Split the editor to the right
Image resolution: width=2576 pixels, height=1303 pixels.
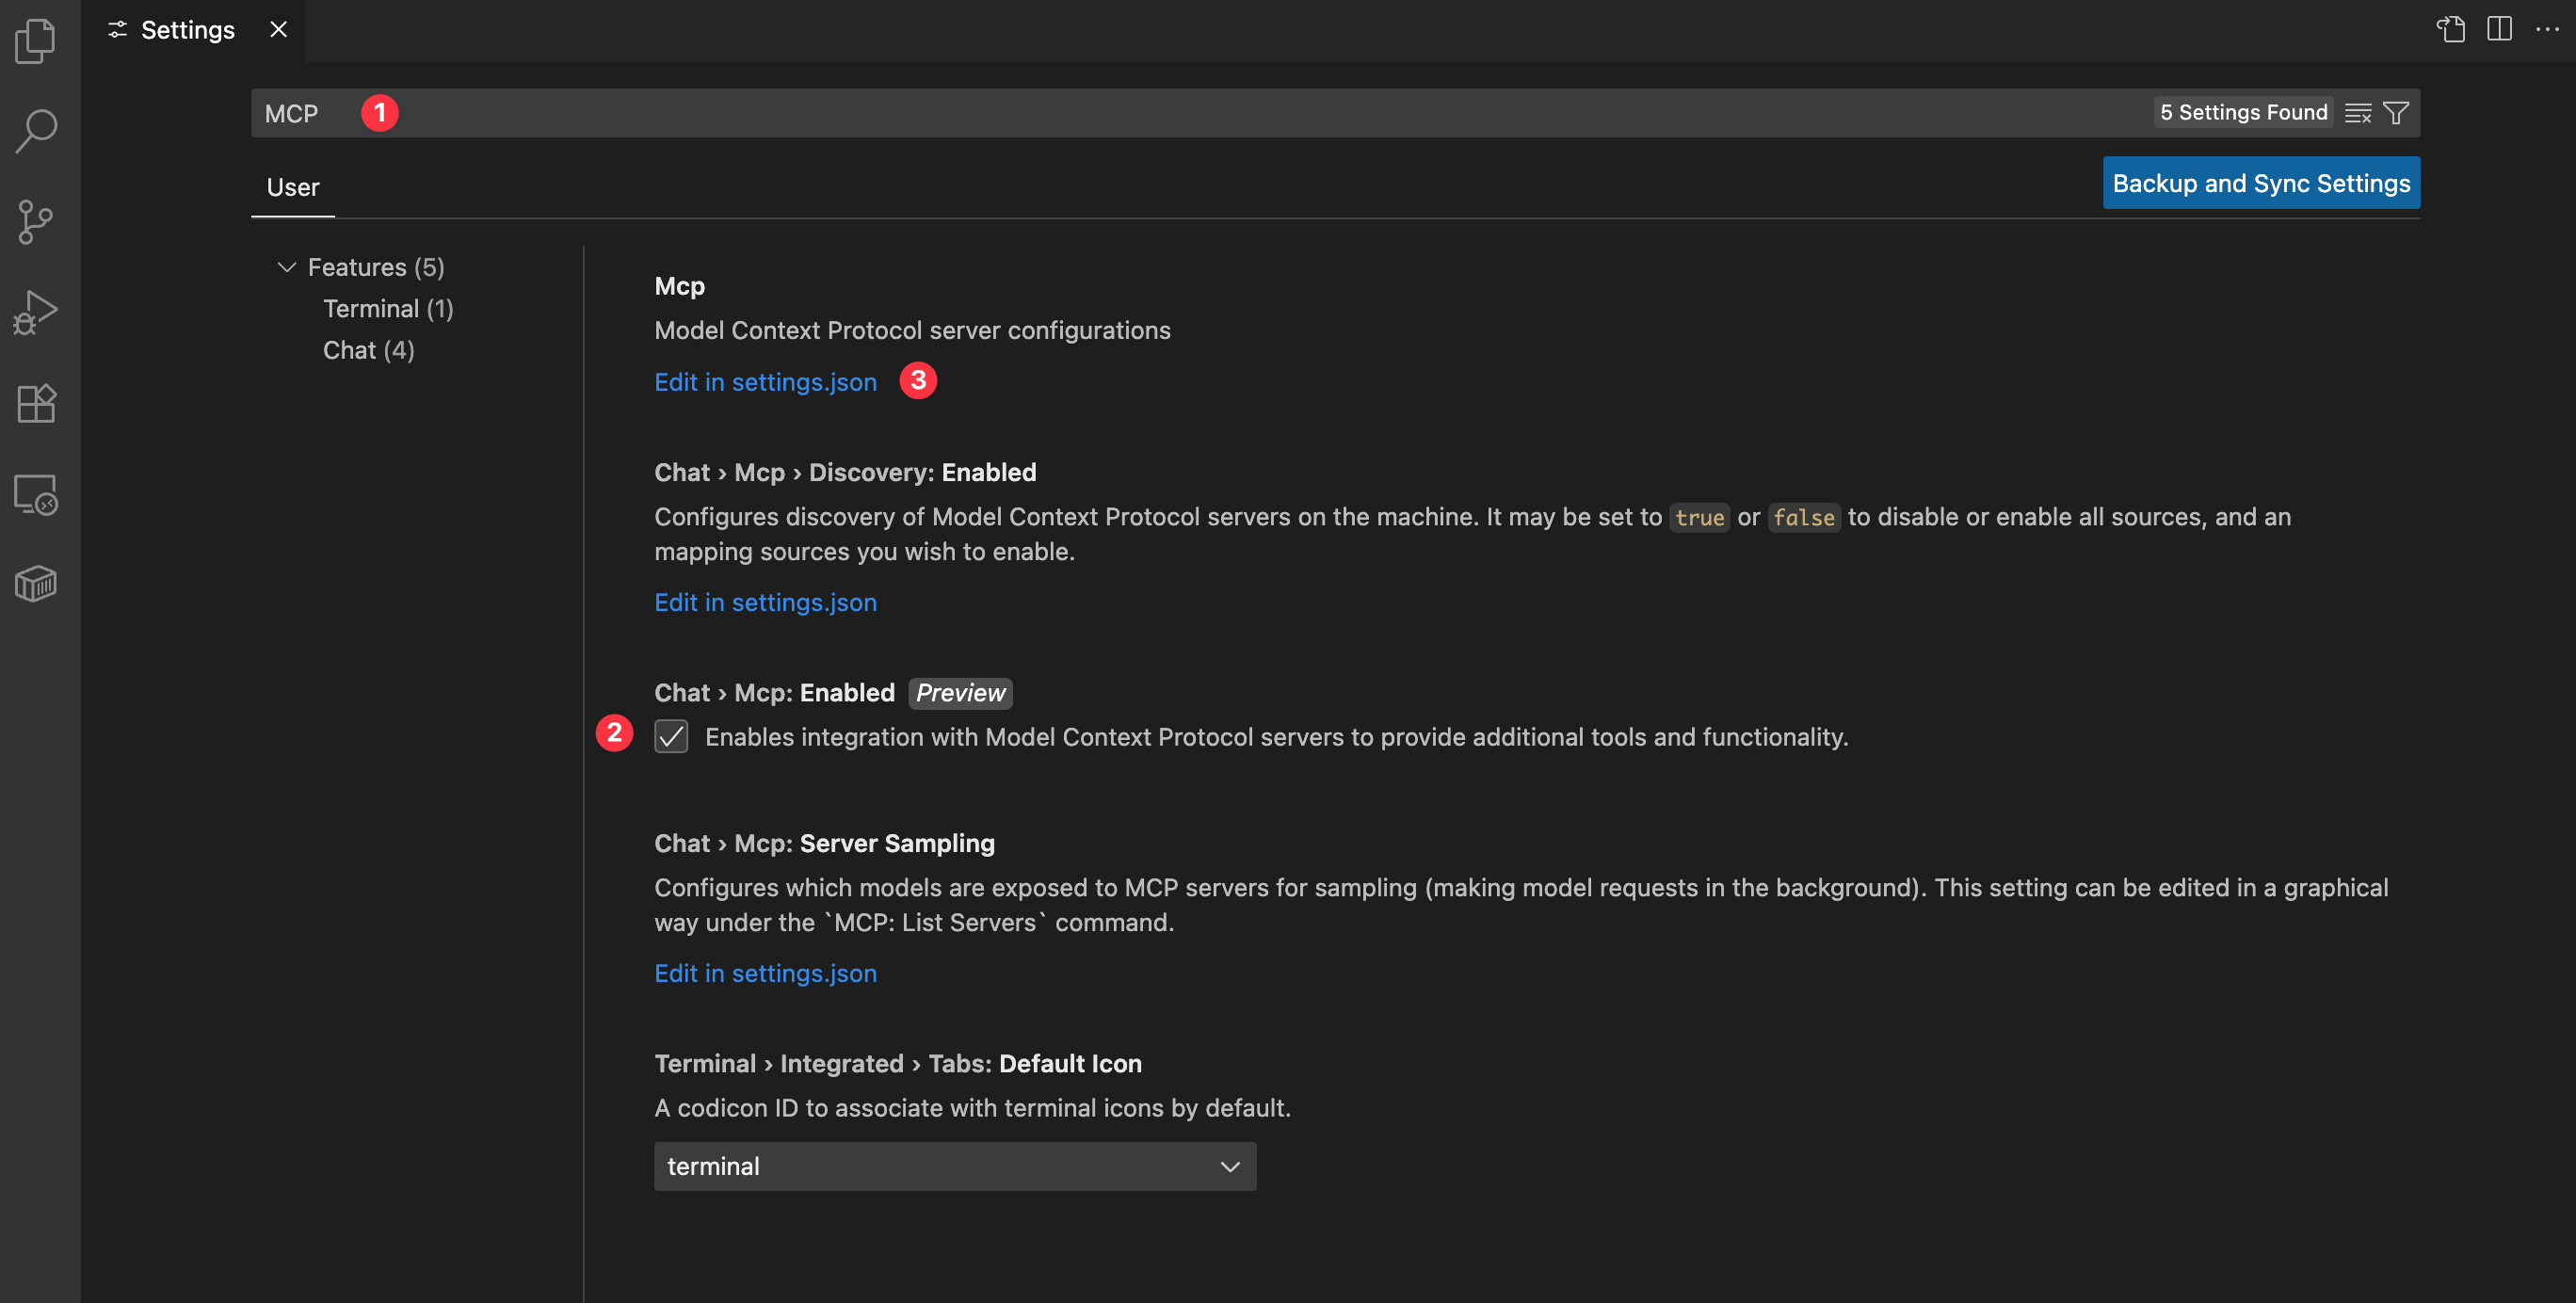[x=2499, y=29]
